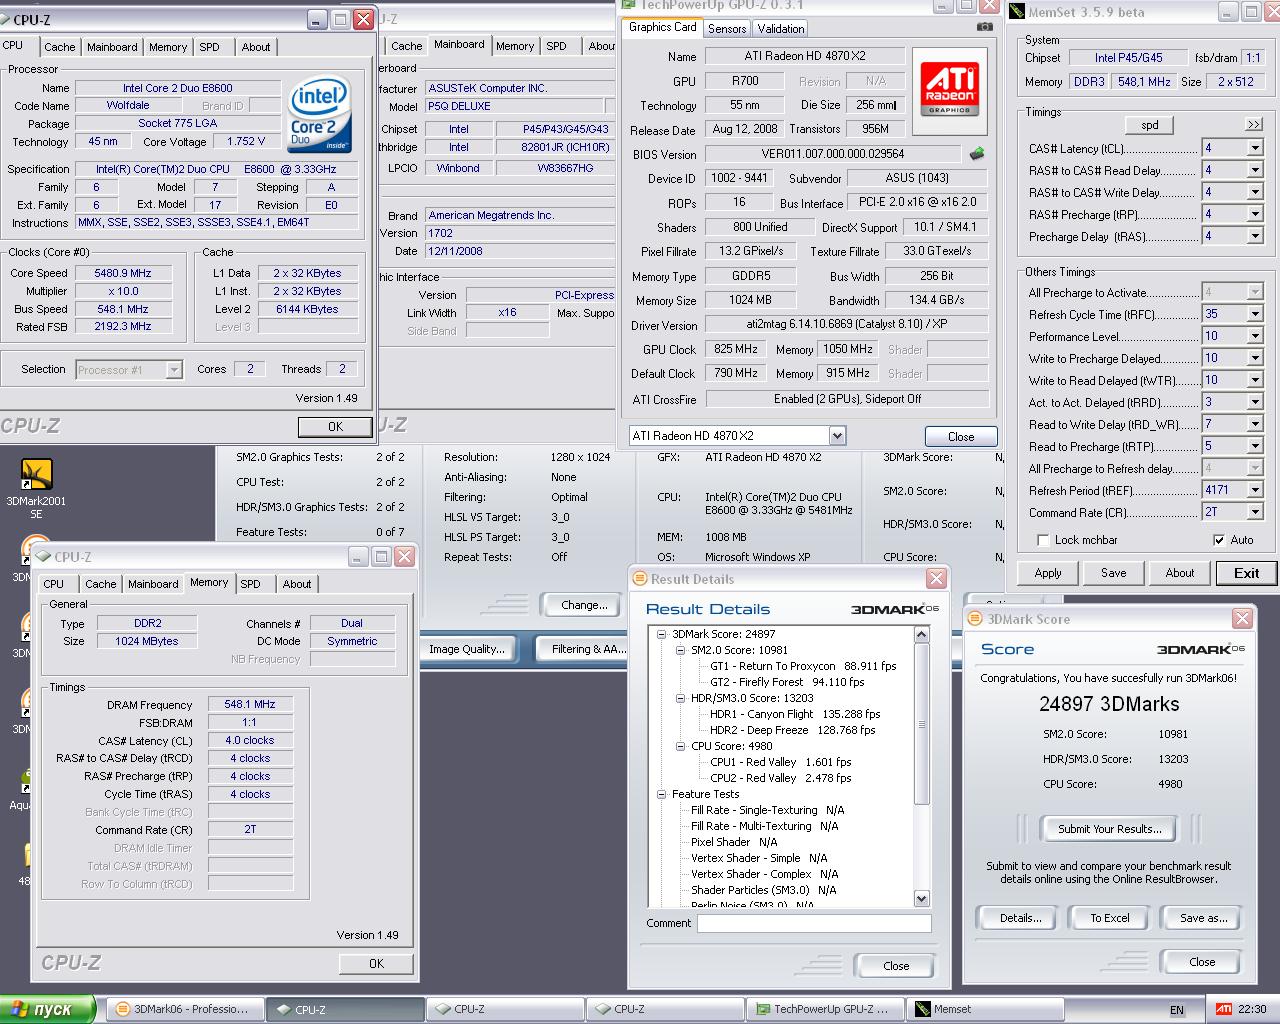1280x1024 pixels.
Task: Click the EN language indicator in the taskbar
Action: pyautogui.click(x=1177, y=1010)
